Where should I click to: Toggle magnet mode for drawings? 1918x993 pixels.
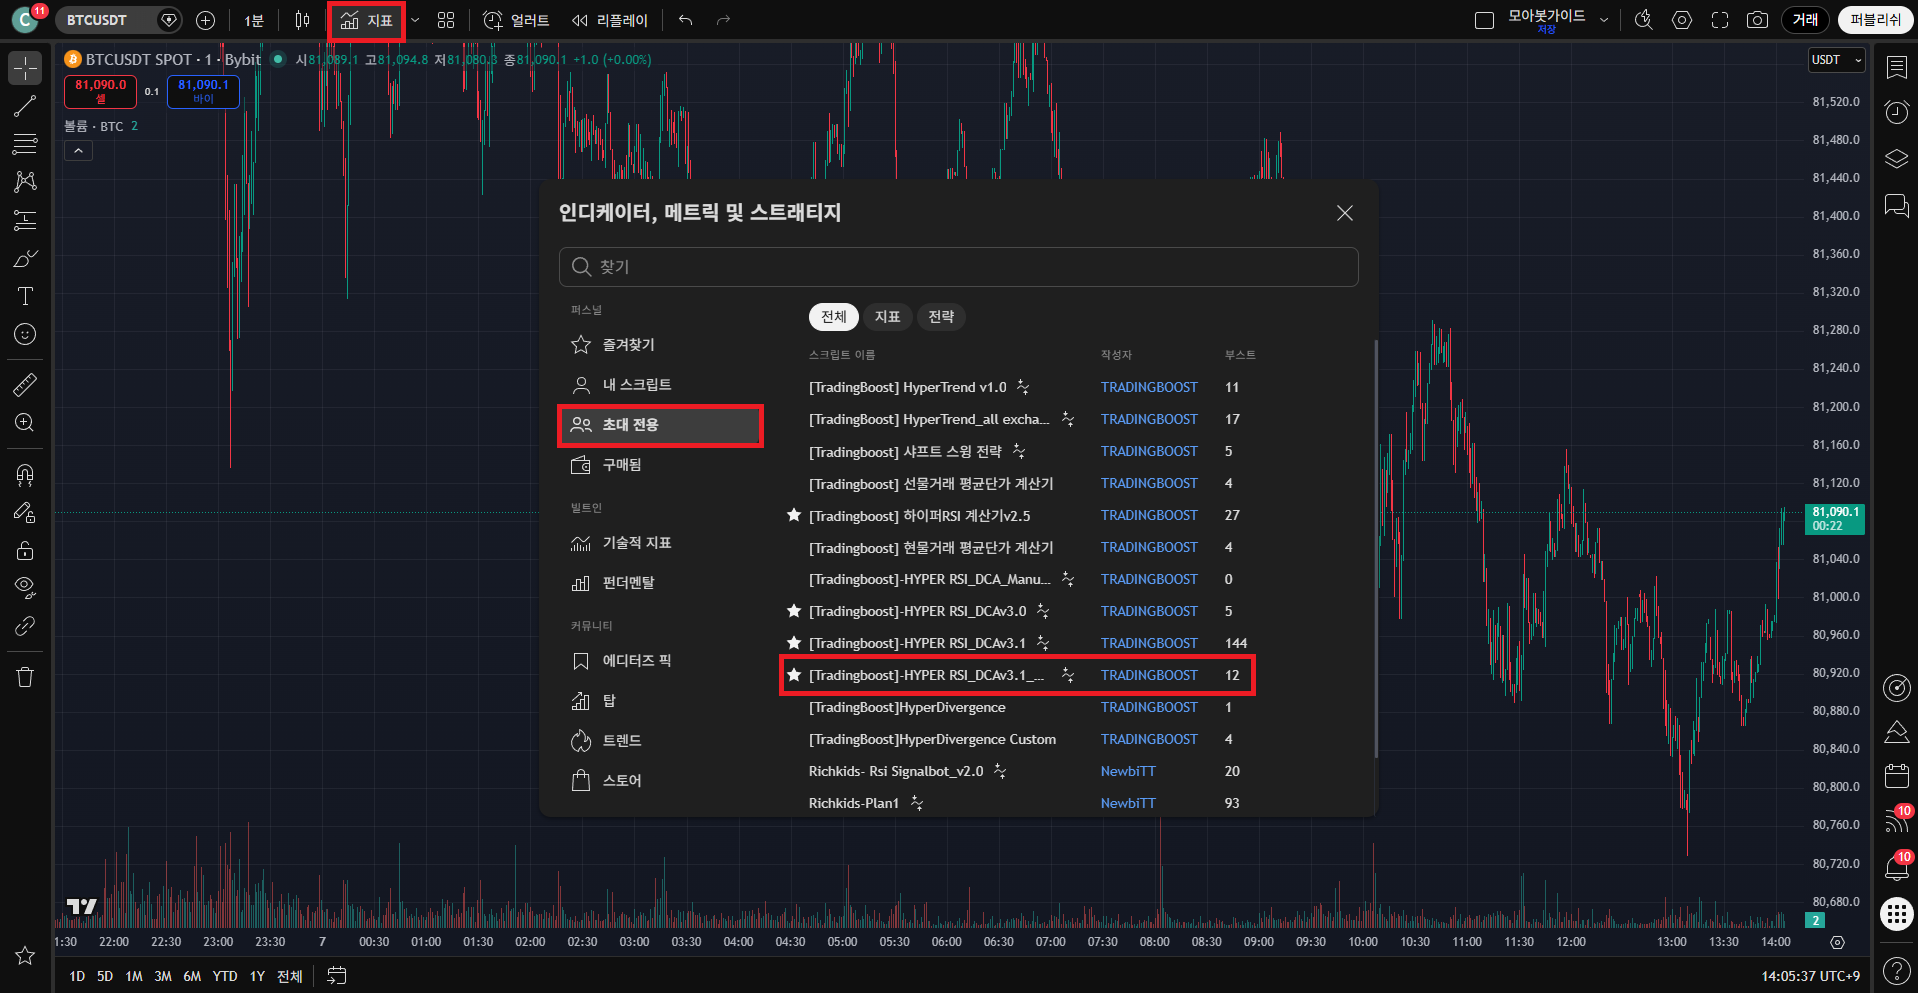25,474
